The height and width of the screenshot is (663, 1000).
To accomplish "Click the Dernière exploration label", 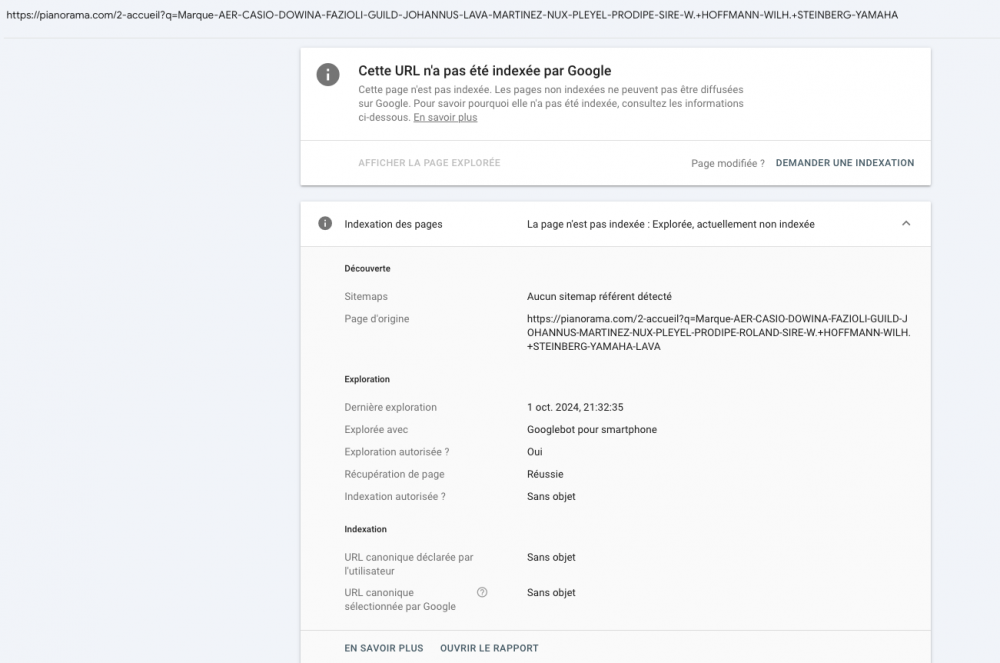I will pyautogui.click(x=390, y=407).
